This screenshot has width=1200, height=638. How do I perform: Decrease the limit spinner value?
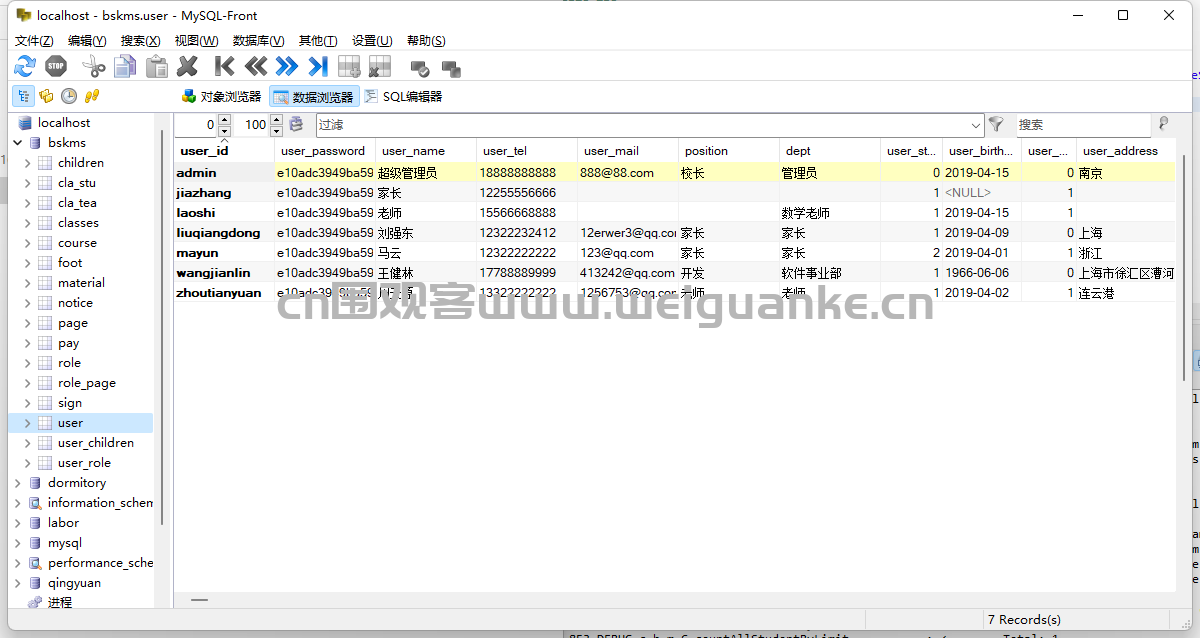(277, 130)
